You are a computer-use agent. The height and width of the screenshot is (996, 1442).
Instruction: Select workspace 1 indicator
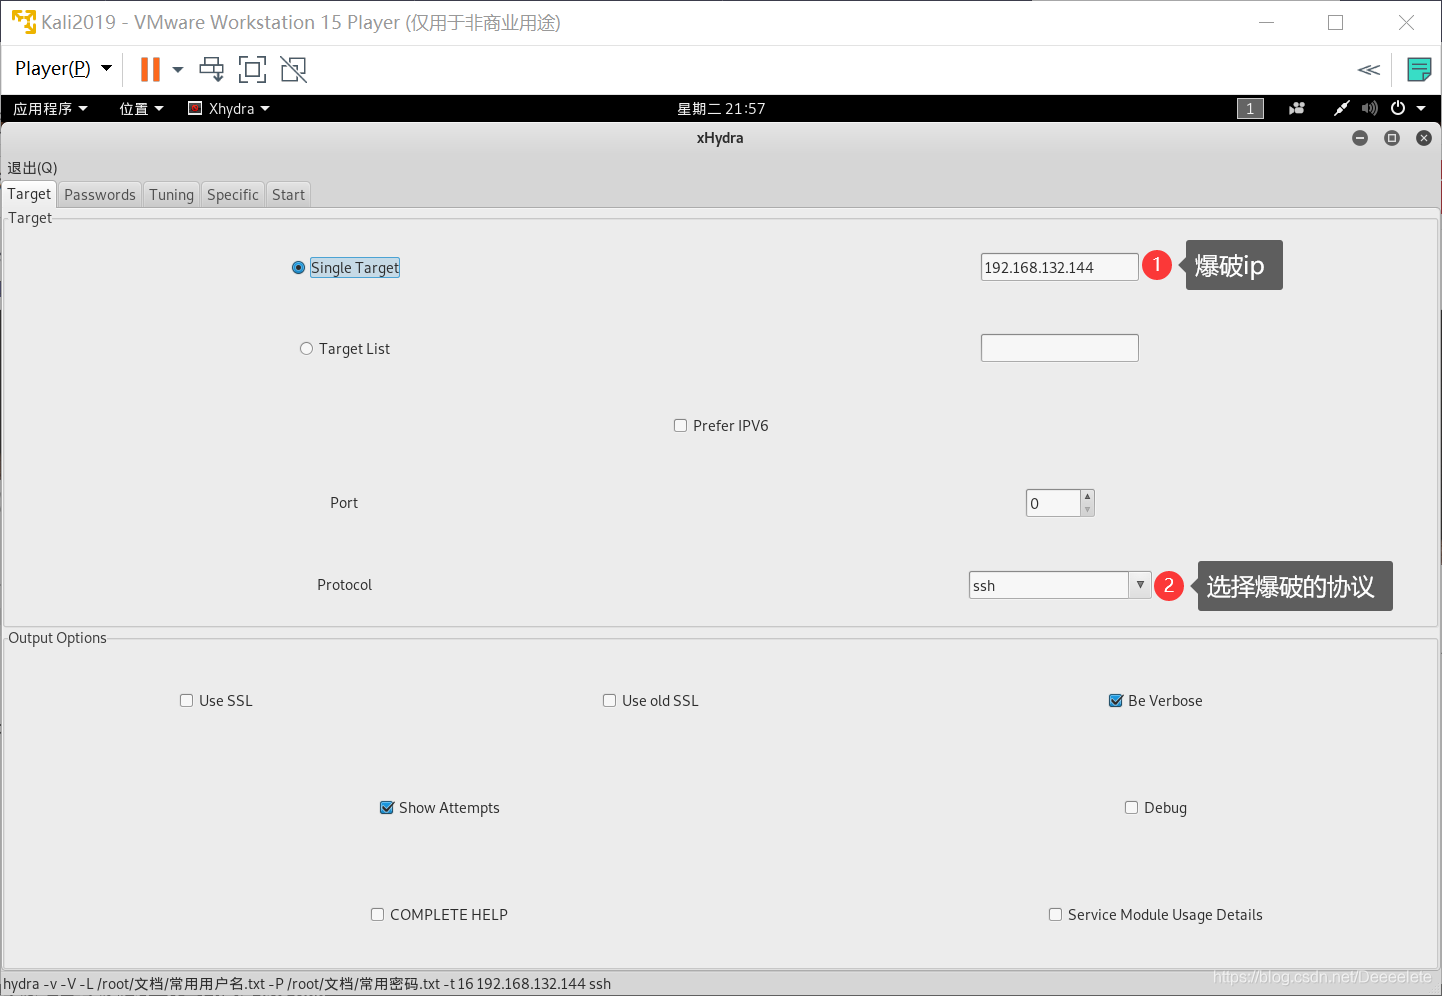point(1250,108)
